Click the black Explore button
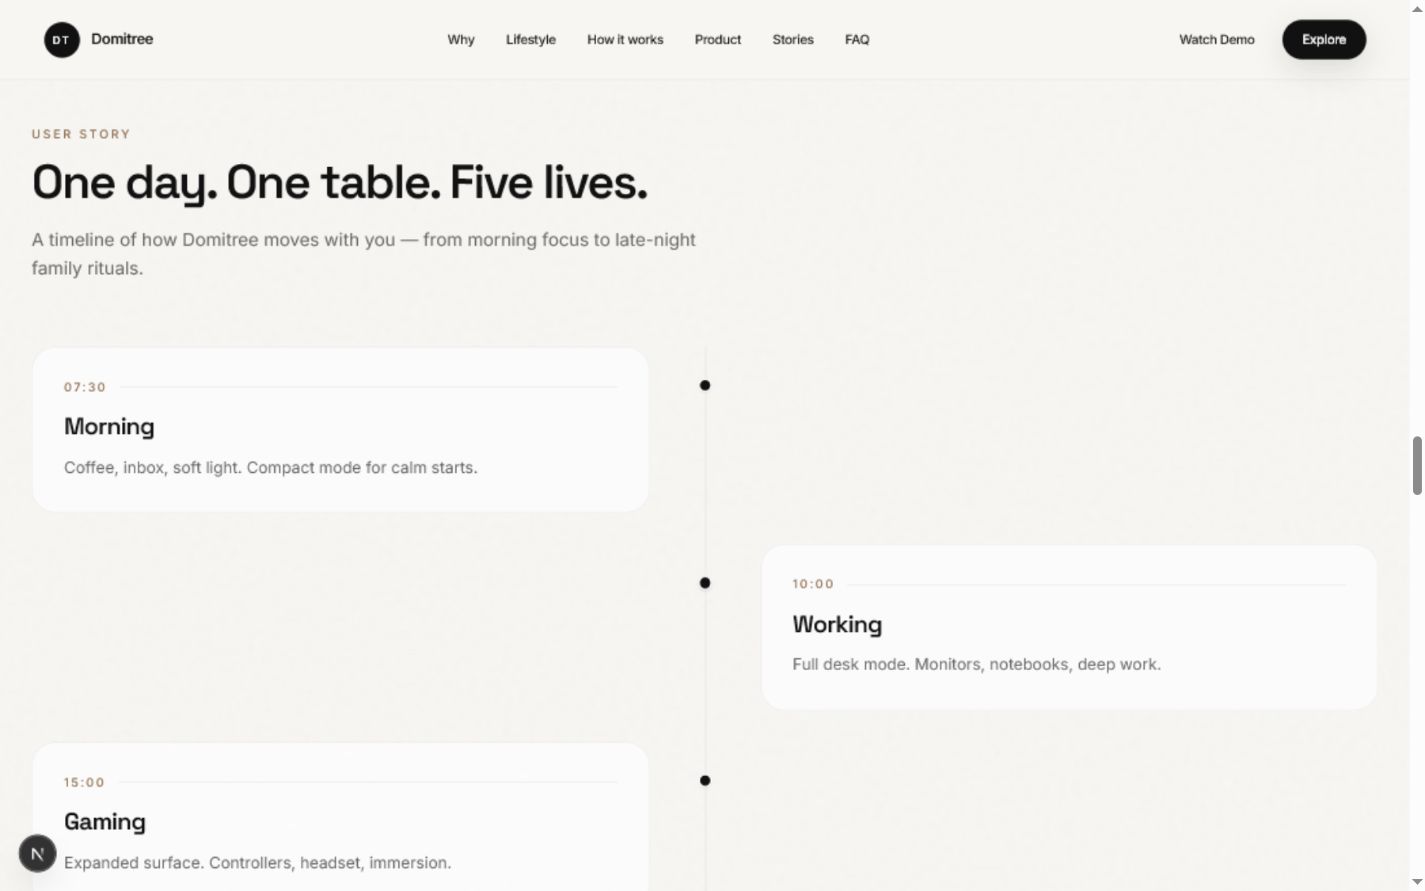 coord(1324,40)
